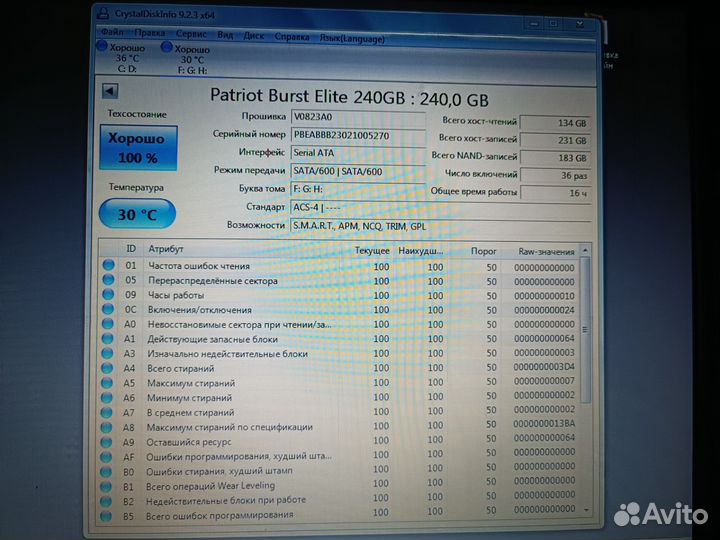Open the Правка menu
This screenshot has height=540, width=720.
tap(150, 33)
